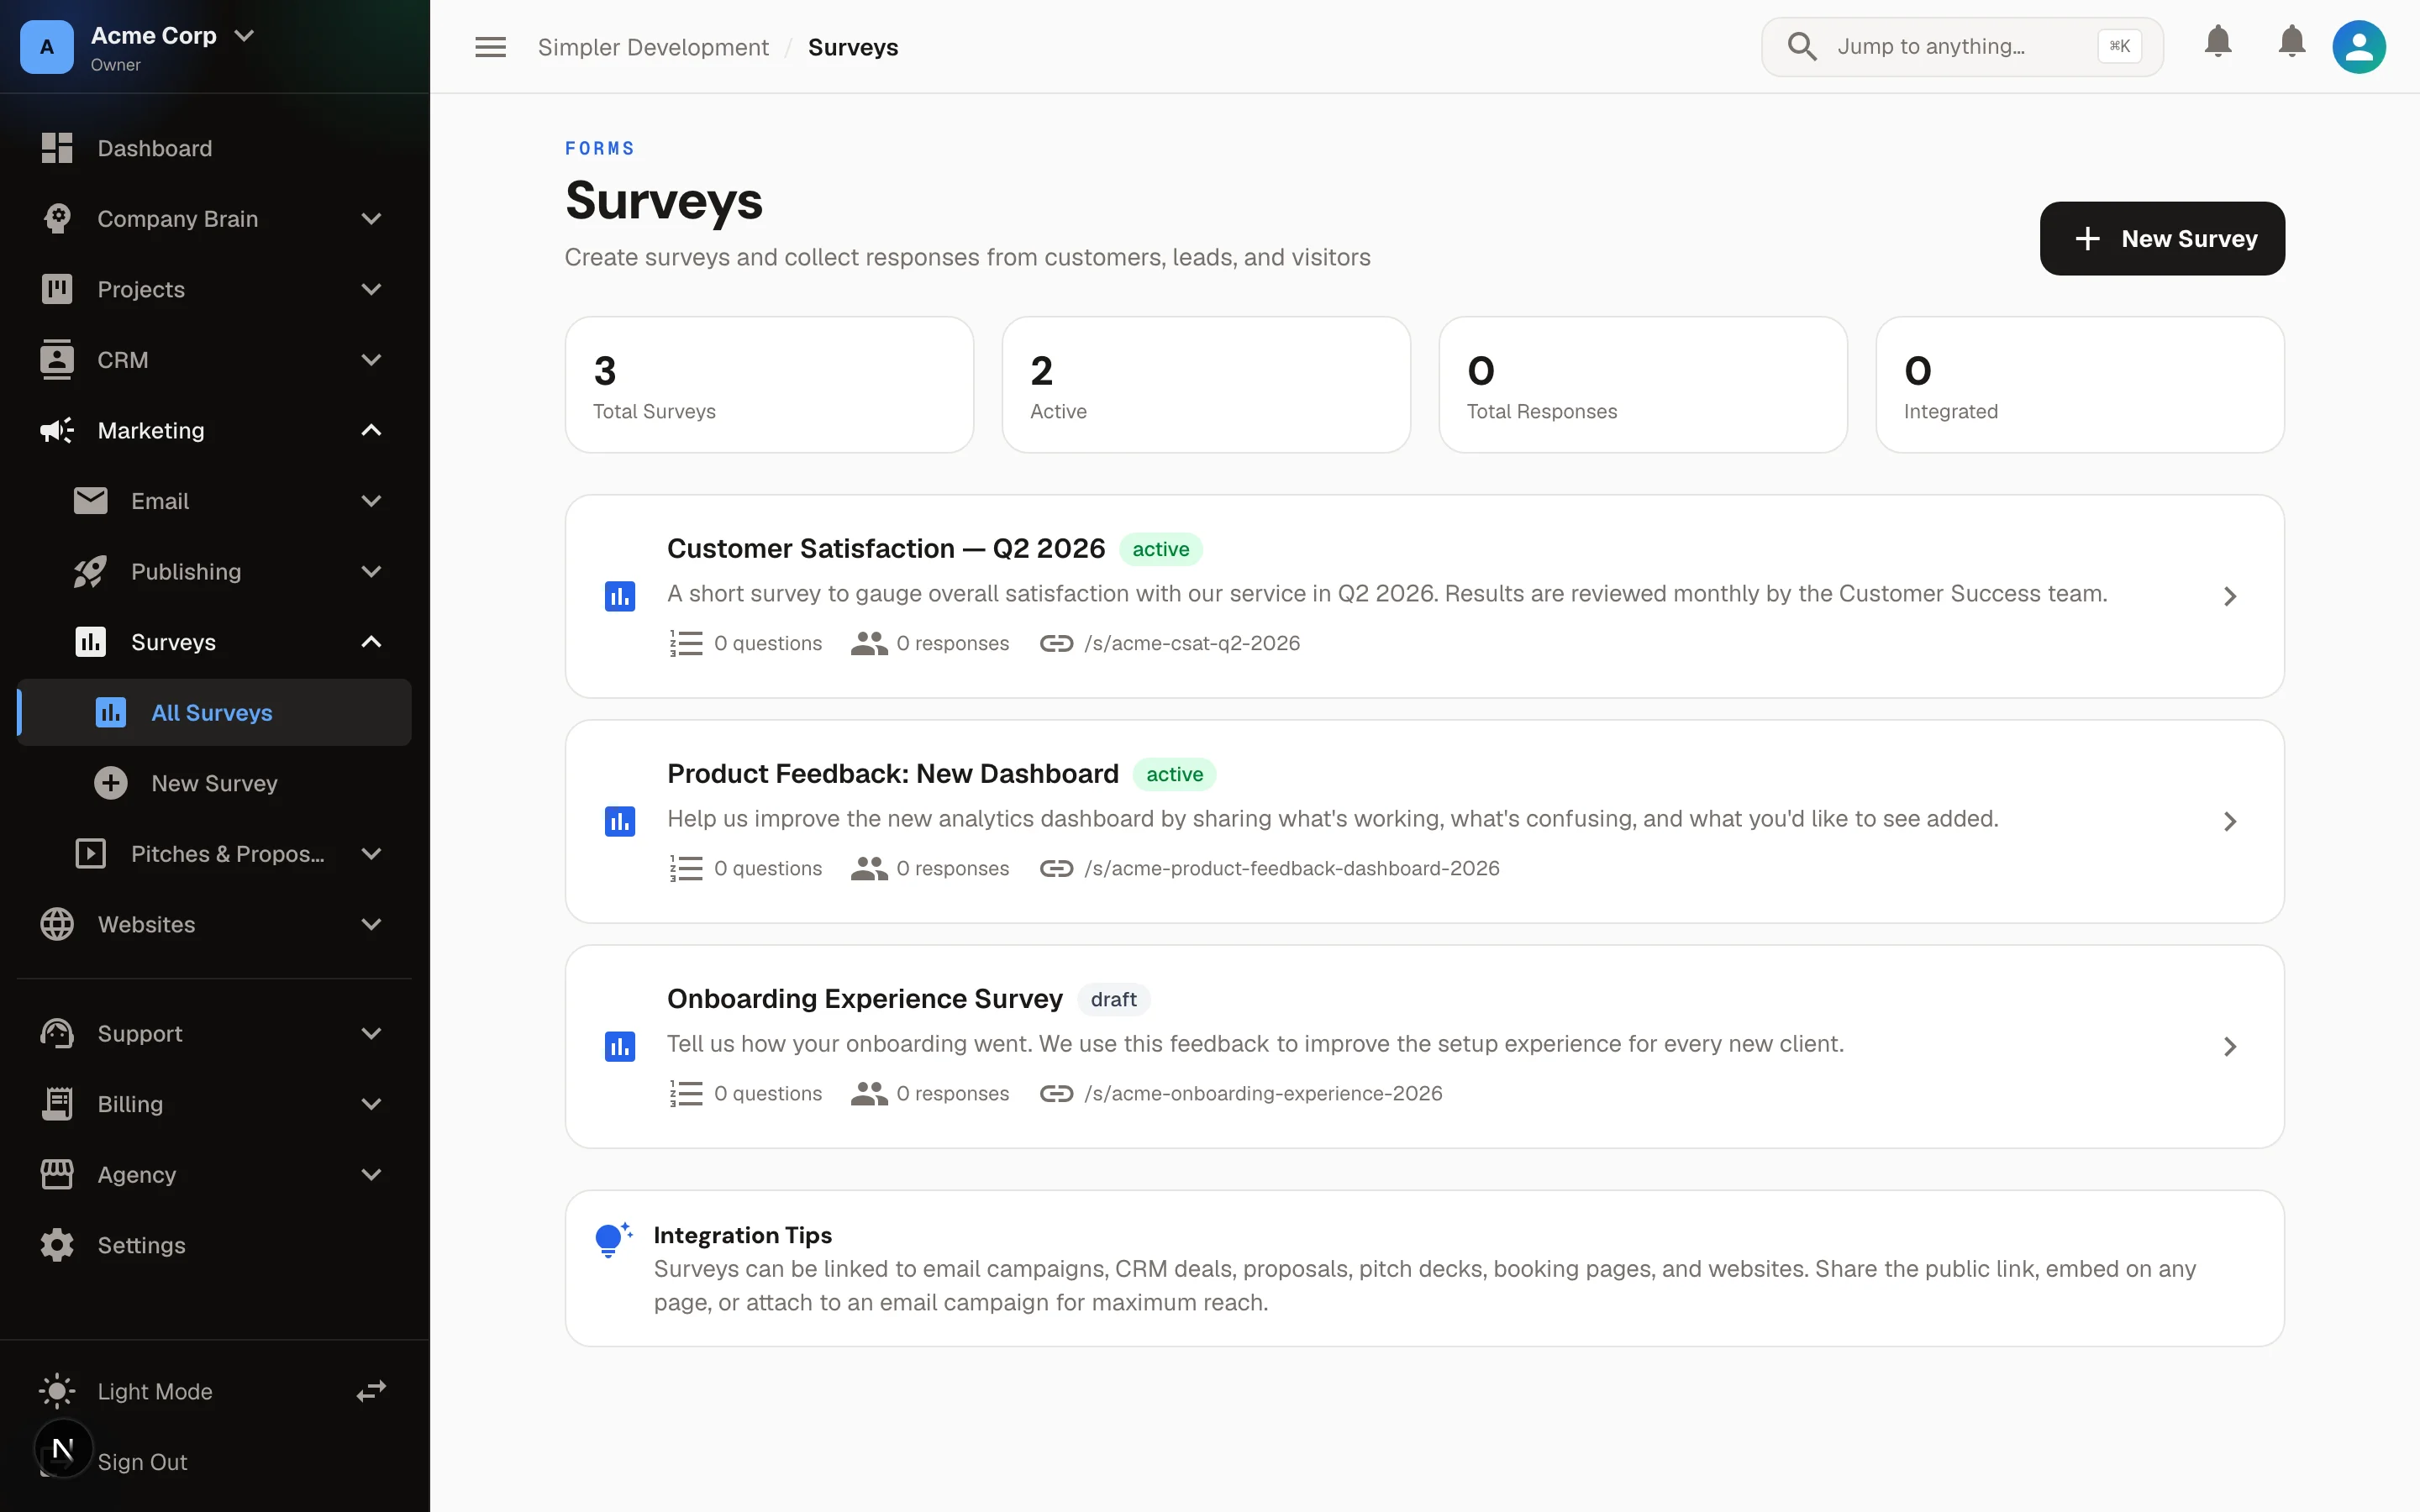
Task: Click the Acme Corp workspace logo
Action: [47, 47]
